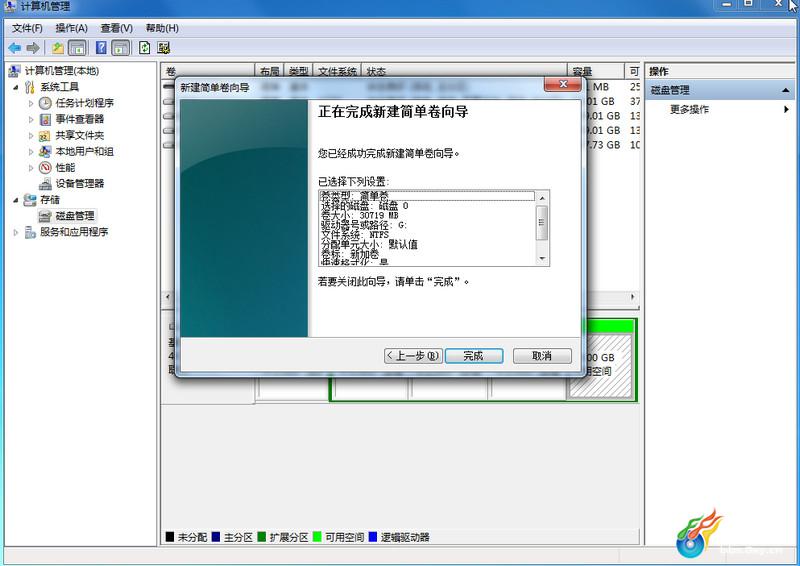Expand the 更多操作 submenu arrow

[x=786, y=109]
